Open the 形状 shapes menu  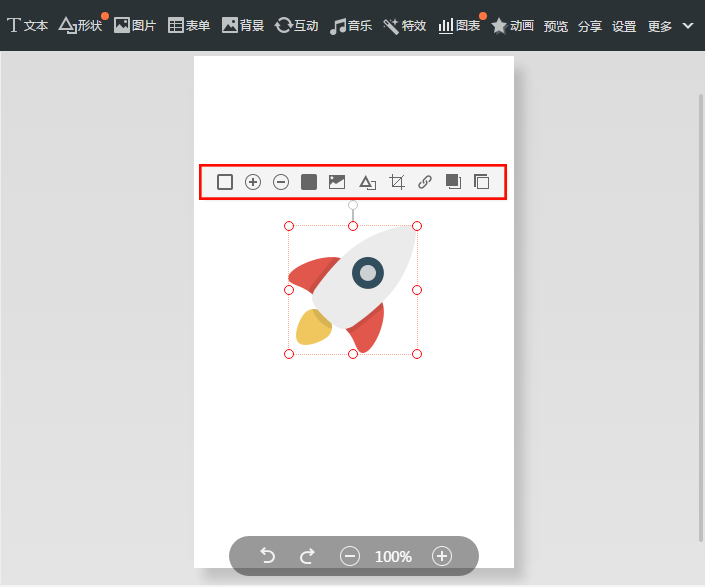click(x=81, y=26)
